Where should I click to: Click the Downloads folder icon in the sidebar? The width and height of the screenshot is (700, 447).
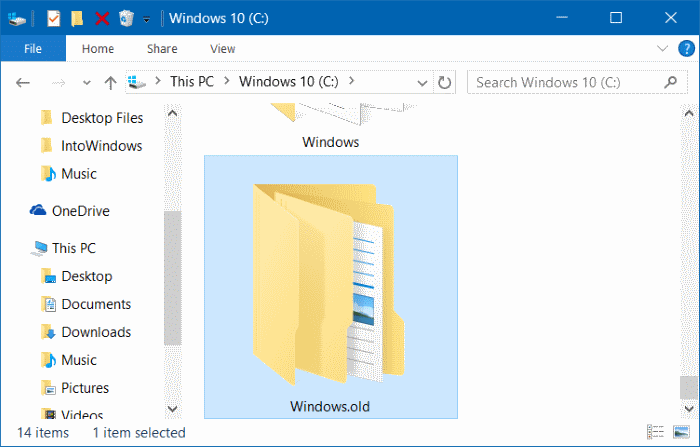click(48, 332)
